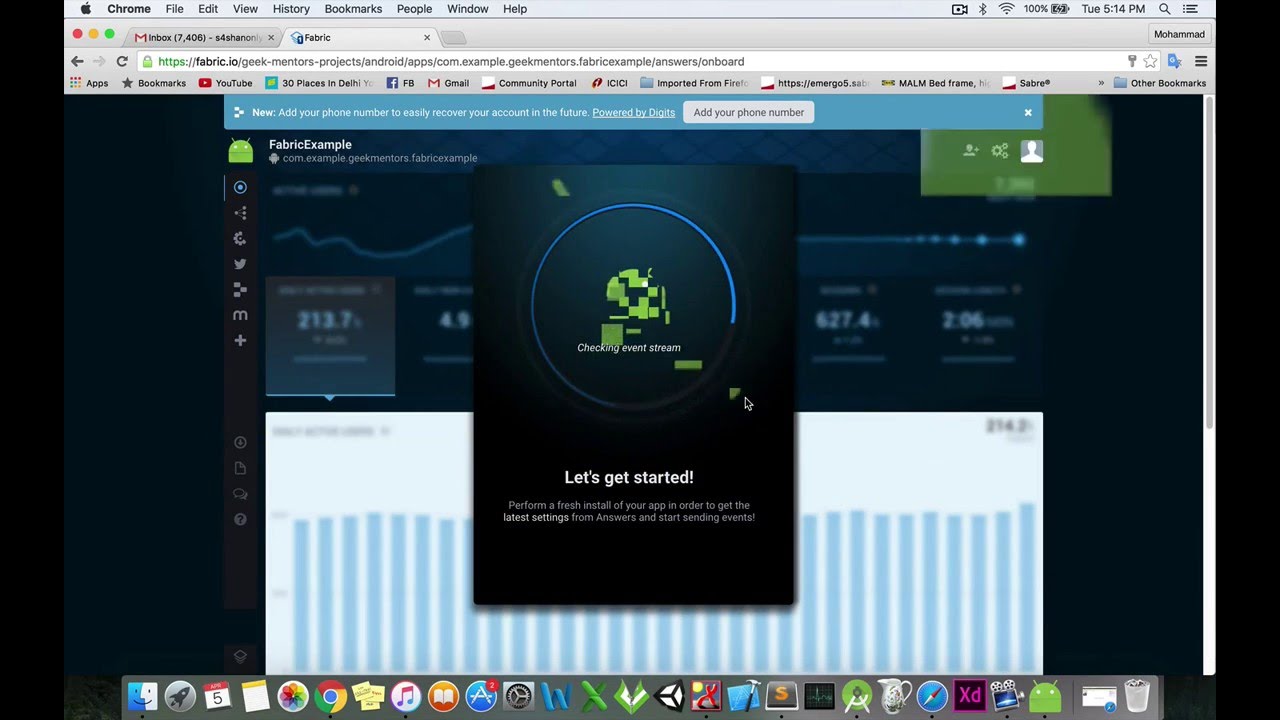Viewport: 1280px width, 720px height.
Task: Switch to the Gmail Inbox tab
Action: [x=204, y=37]
